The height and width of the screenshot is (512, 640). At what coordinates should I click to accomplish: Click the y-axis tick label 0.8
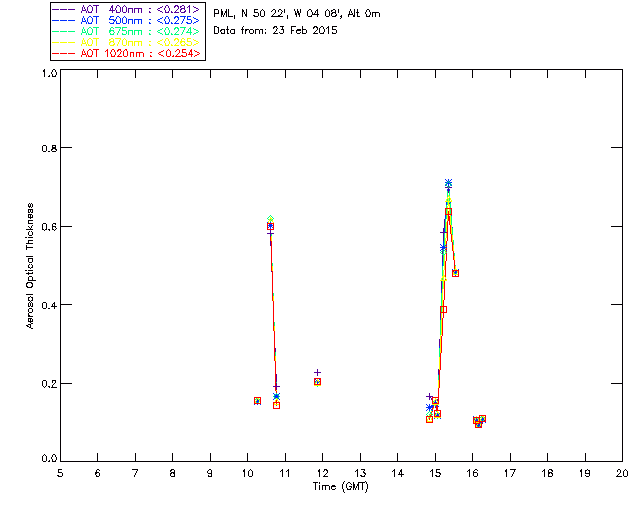pyautogui.click(x=49, y=148)
